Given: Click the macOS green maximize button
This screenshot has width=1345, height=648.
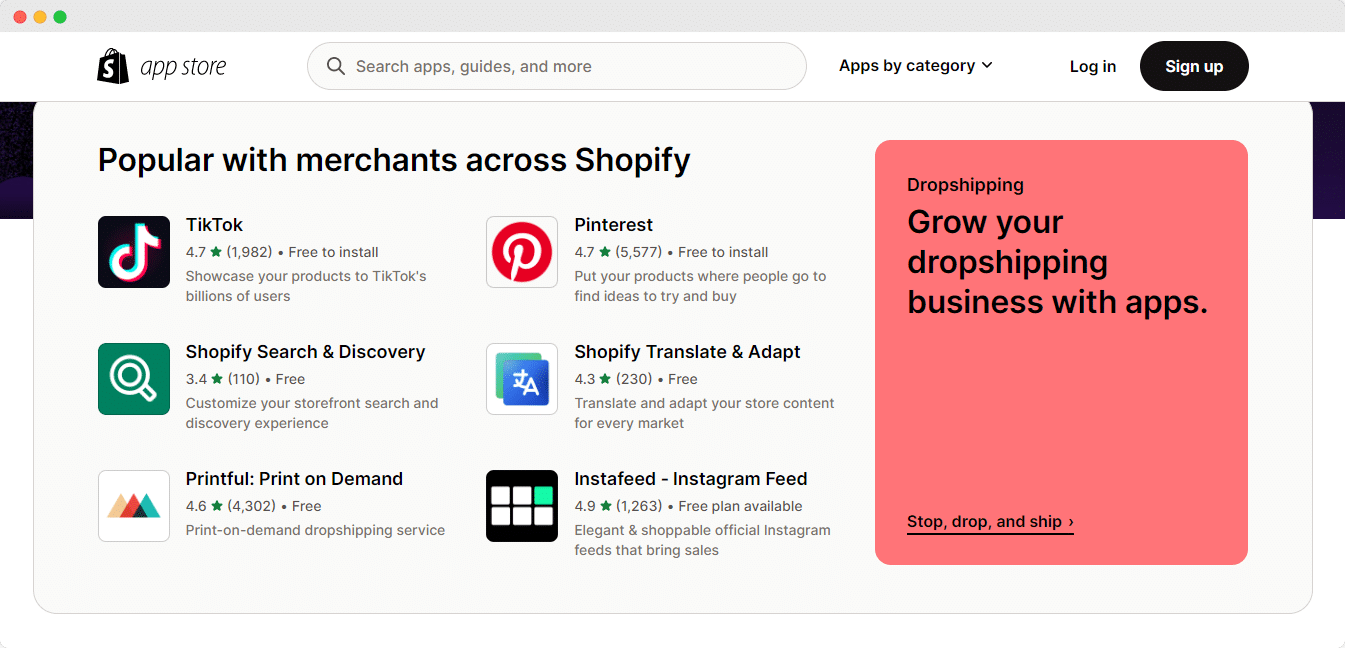Looking at the screenshot, I should (x=60, y=17).
